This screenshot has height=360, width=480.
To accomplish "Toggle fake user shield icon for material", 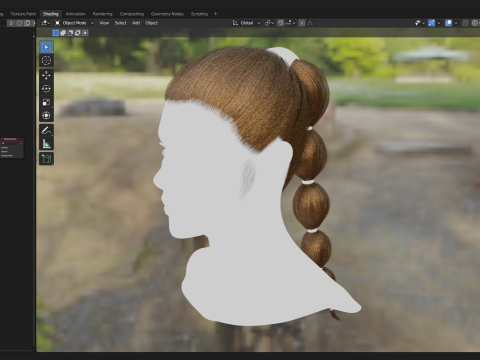I will pos(19,23).
